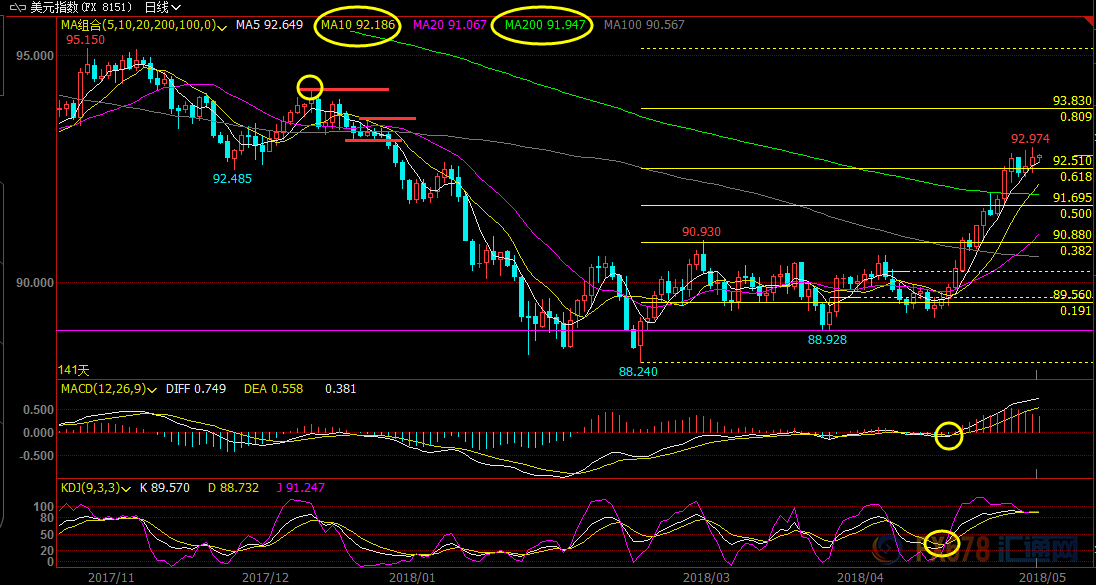
Task: Click the 0.191 retracement ratio label
Action: tap(1076, 310)
